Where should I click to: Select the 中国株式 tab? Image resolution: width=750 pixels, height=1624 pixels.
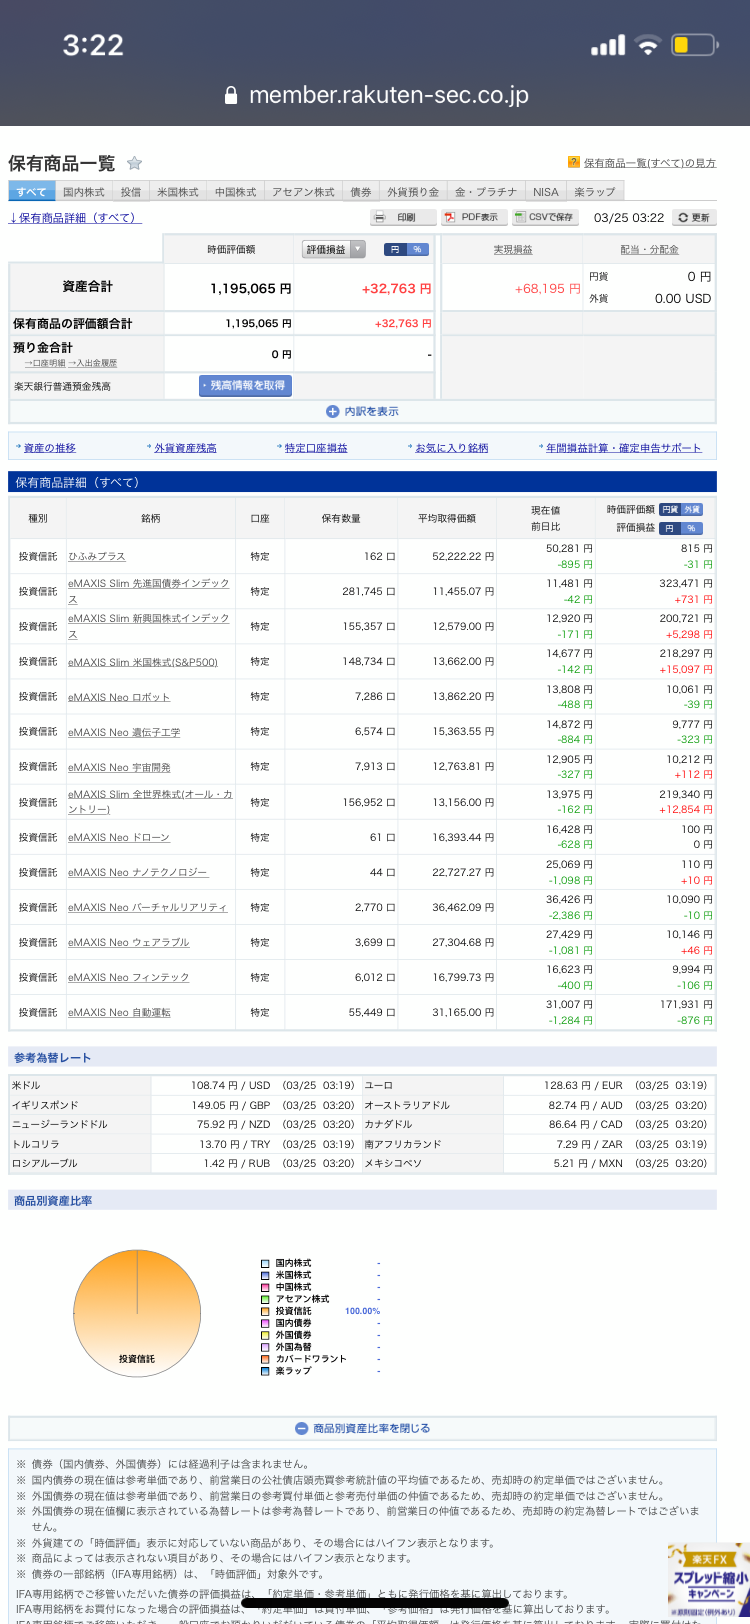click(x=235, y=192)
